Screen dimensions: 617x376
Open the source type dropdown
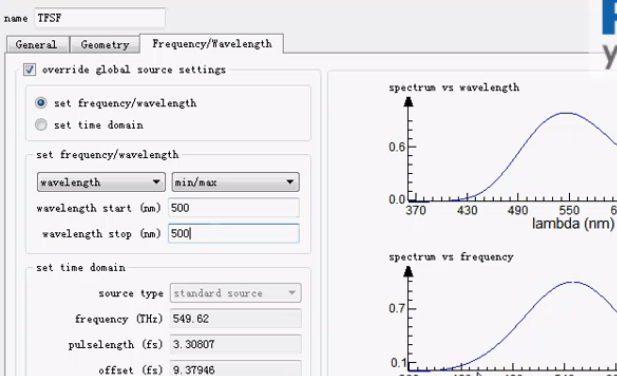coord(236,293)
